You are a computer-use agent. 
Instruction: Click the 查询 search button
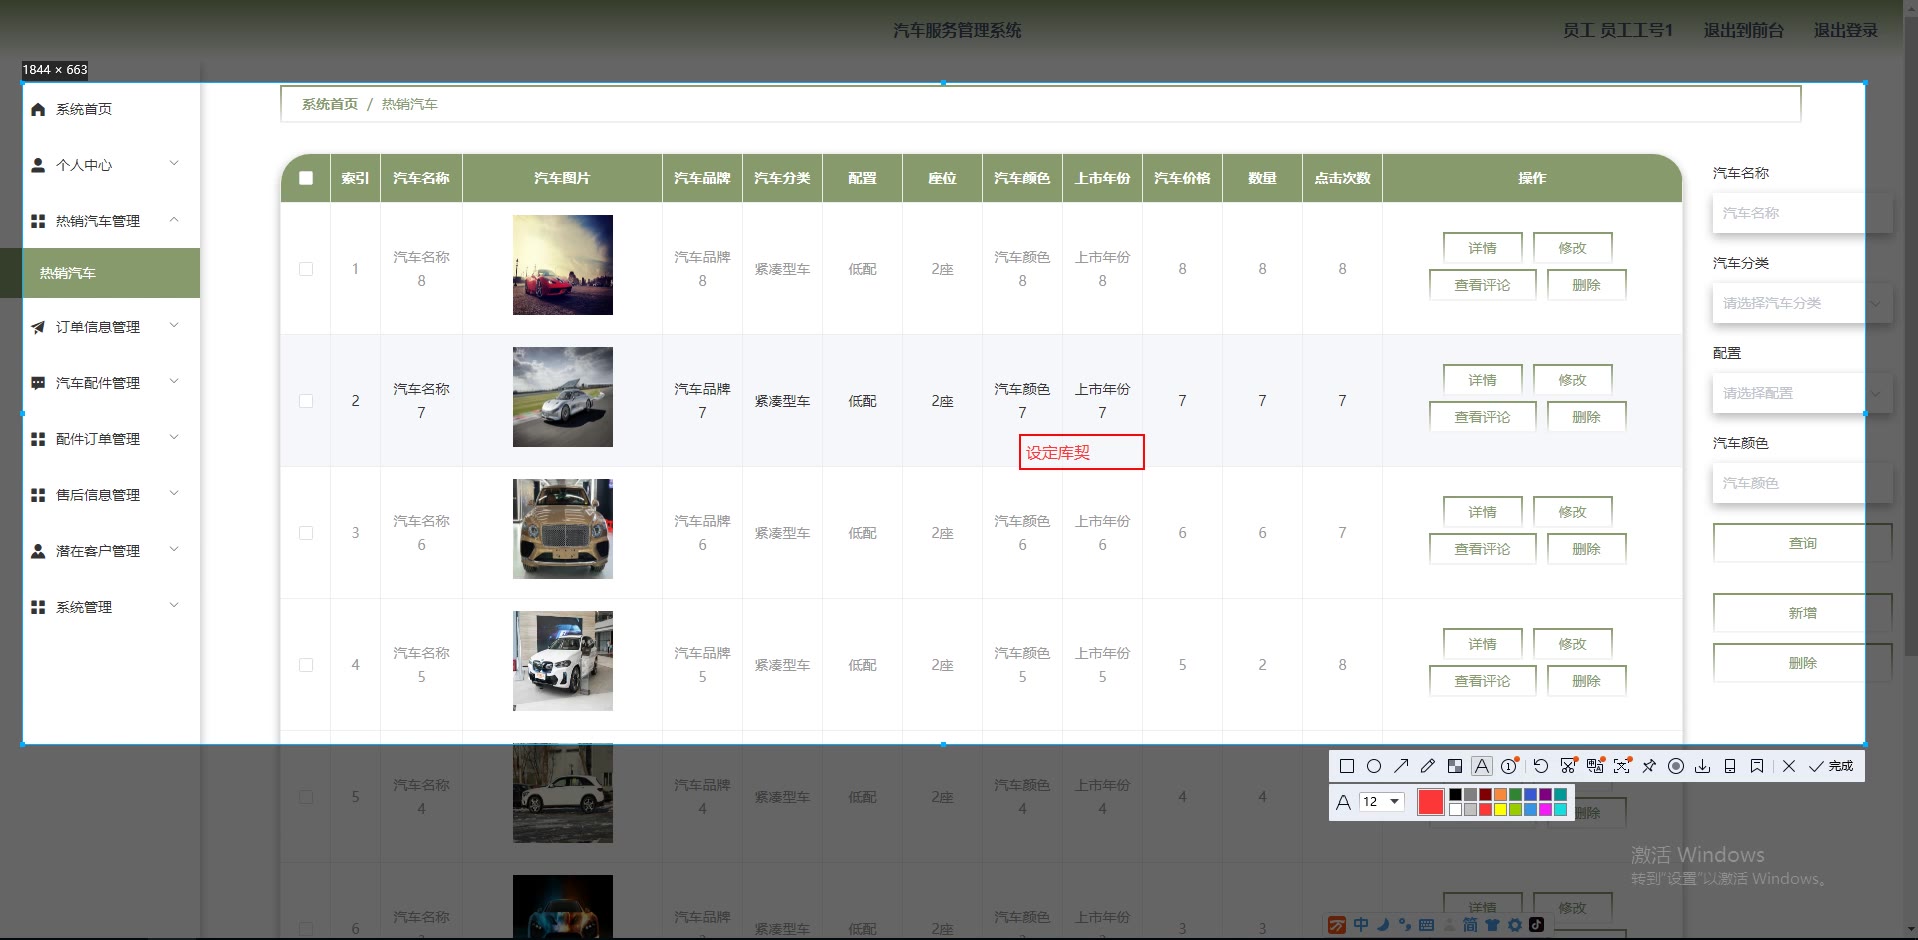coord(1801,543)
